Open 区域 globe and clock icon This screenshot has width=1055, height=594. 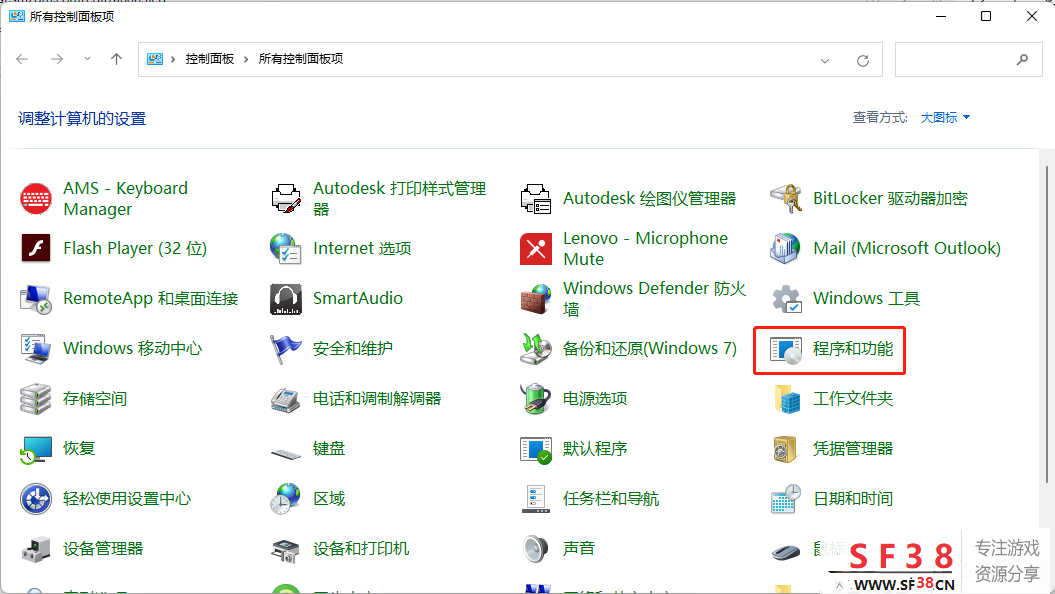(286, 499)
